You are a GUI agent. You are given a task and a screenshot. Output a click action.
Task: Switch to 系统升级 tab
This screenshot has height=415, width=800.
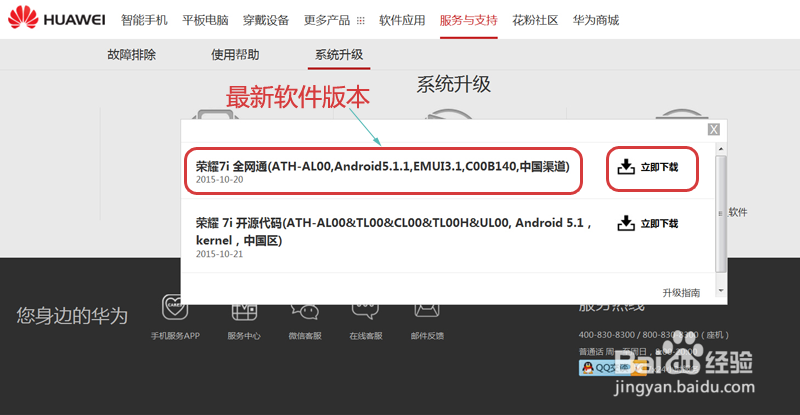coord(339,55)
